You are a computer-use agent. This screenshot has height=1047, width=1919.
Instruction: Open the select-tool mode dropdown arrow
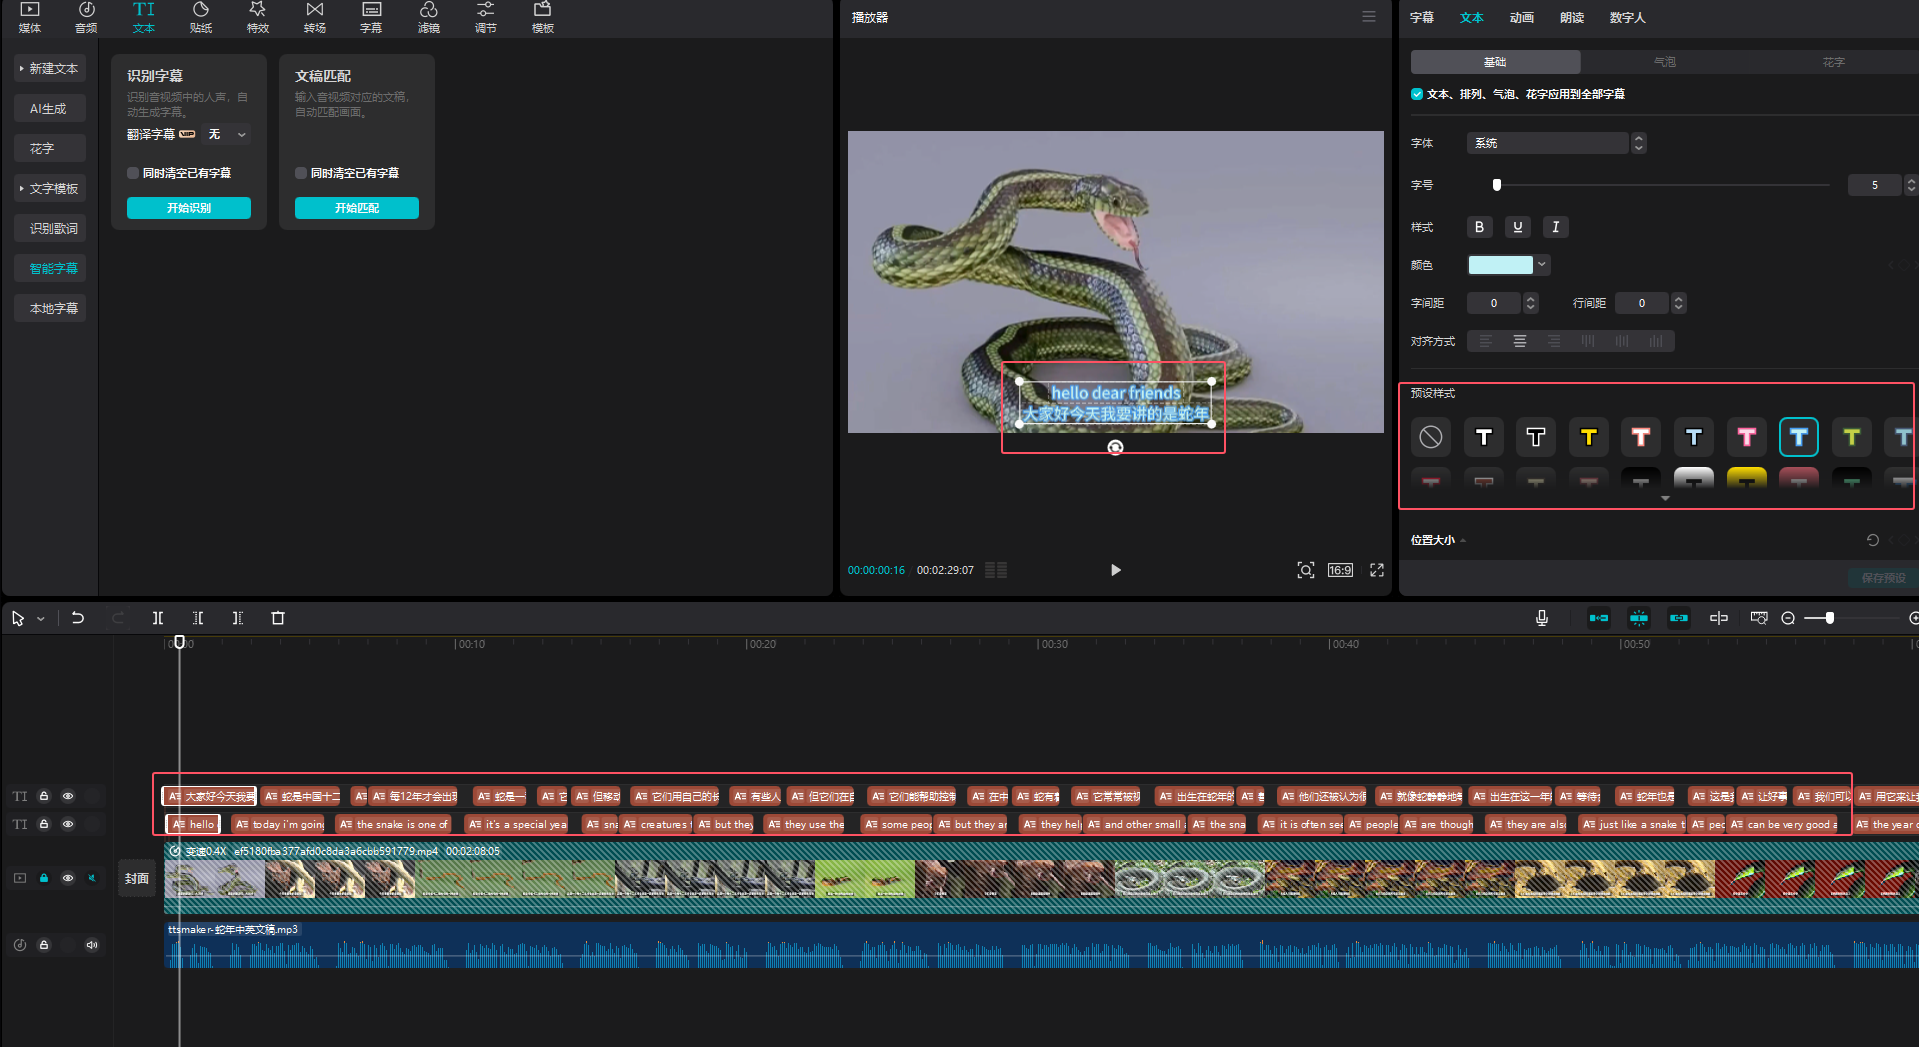(41, 619)
